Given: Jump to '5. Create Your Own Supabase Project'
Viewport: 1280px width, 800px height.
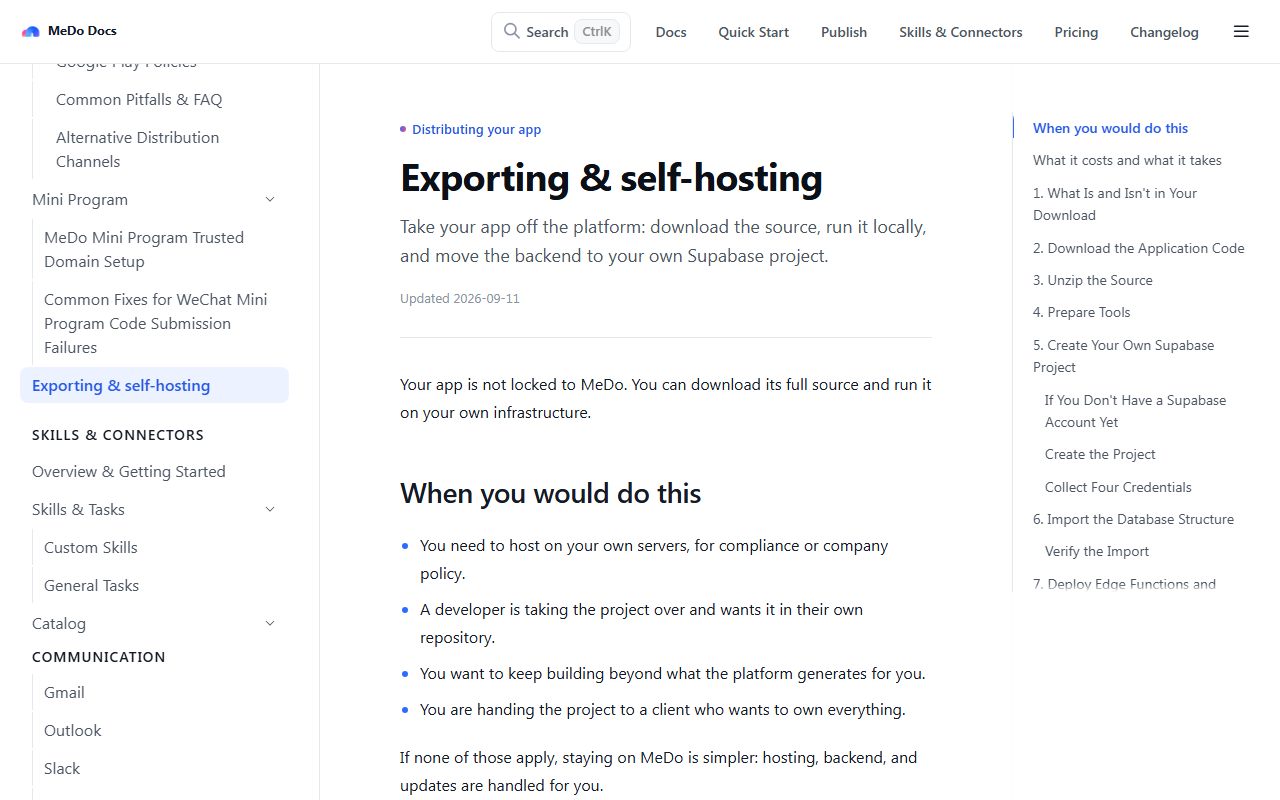Looking at the screenshot, I should point(1124,356).
